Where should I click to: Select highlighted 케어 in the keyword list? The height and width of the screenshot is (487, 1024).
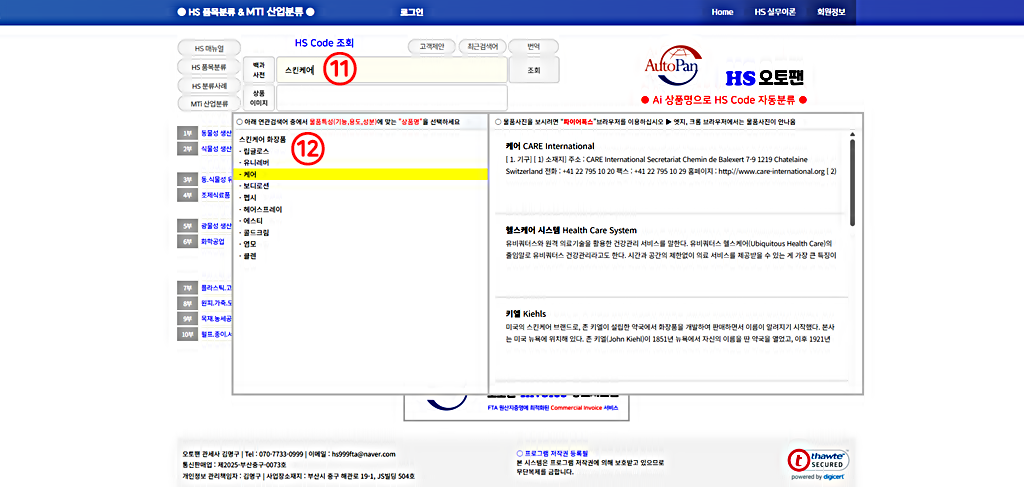pos(360,174)
